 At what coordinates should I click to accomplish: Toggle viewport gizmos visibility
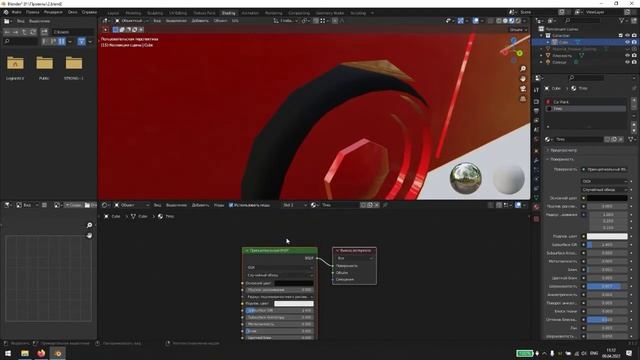tap(460, 20)
